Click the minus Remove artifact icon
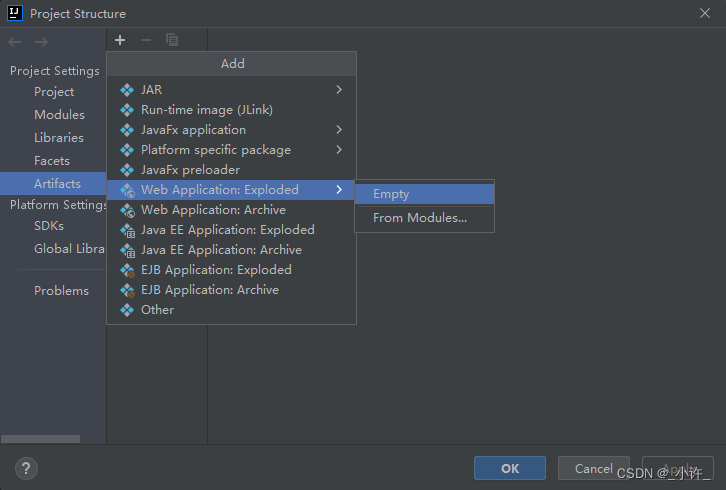Image resolution: width=726 pixels, height=490 pixels. pos(146,40)
